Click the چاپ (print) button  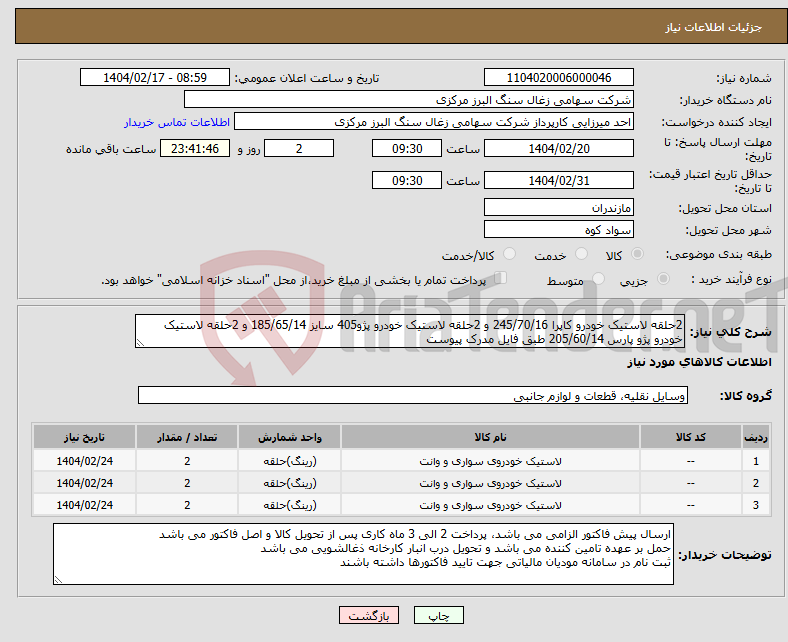click(438, 615)
